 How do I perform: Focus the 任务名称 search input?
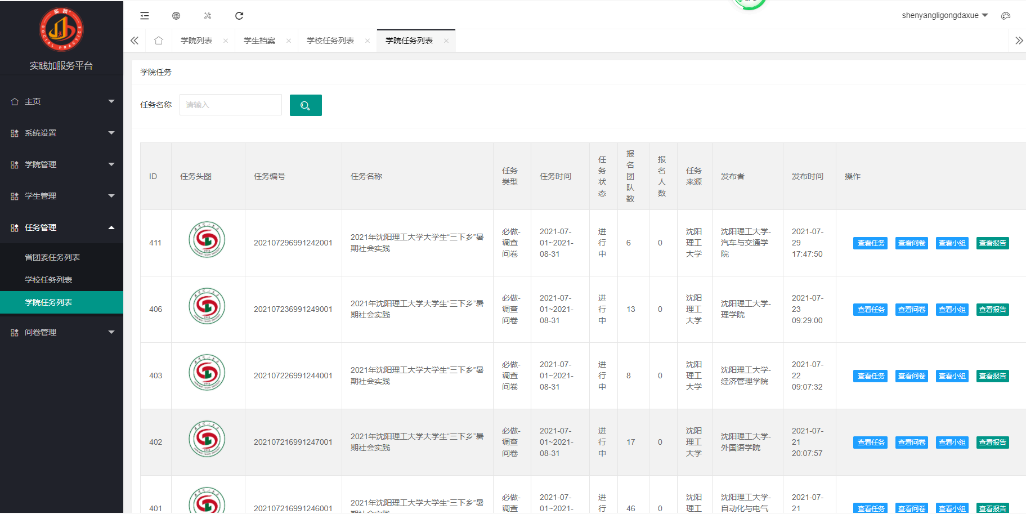coord(230,105)
